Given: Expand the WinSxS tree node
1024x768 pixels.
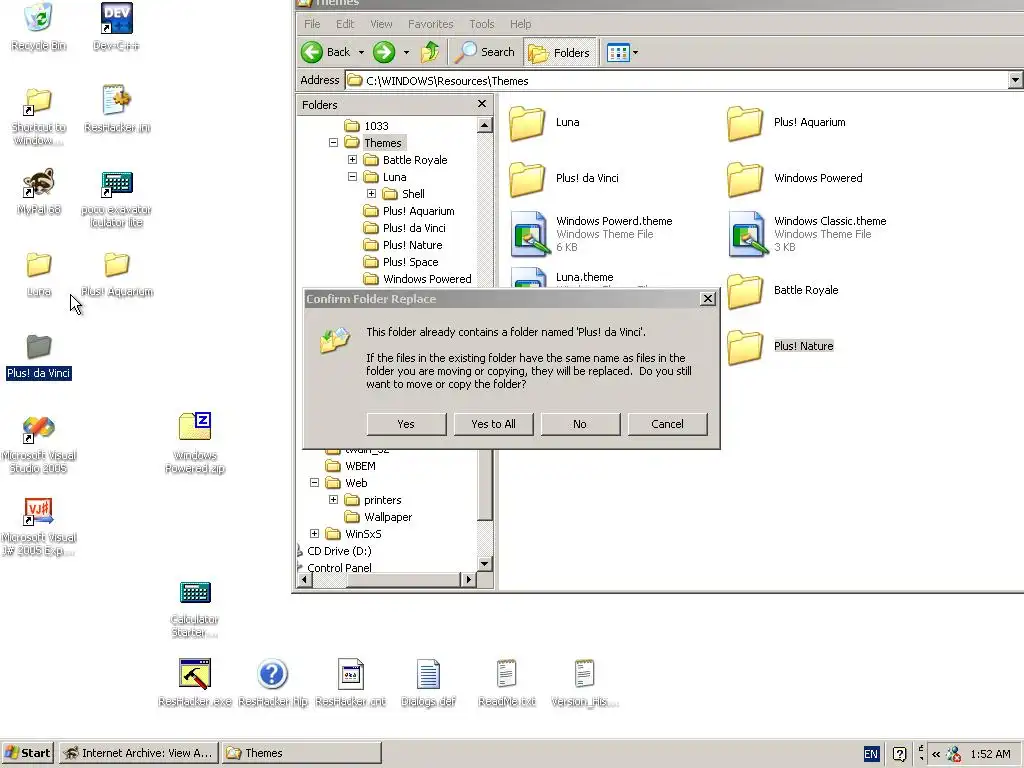Looking at the screenshot, I should pos(314,534).
